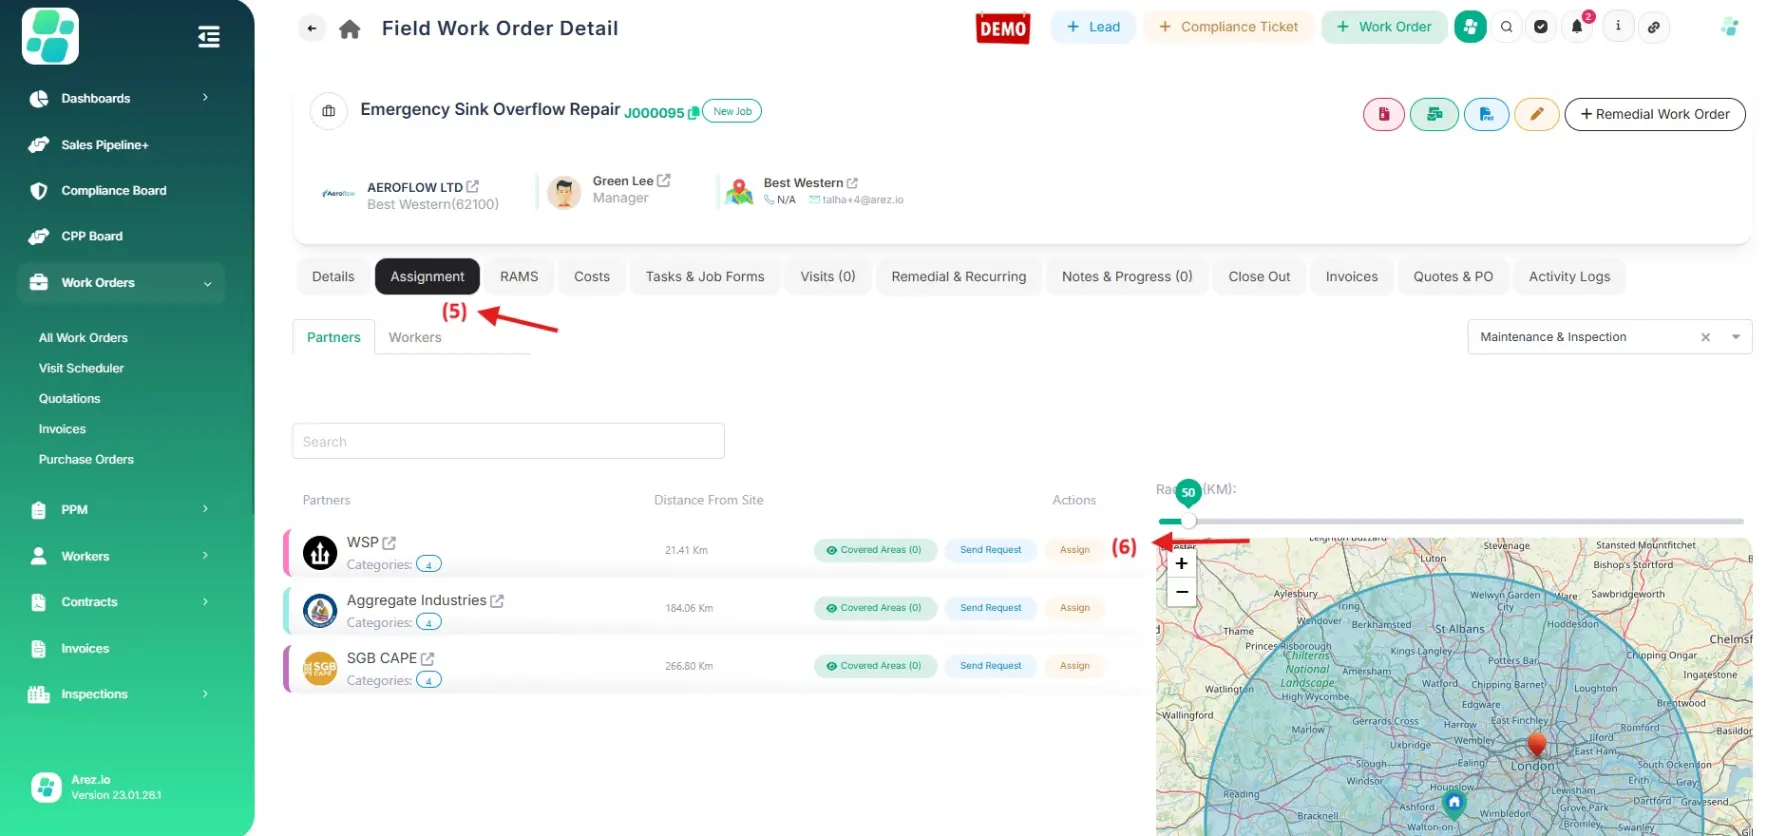The height and width of the screenshot is (836, 1787).
Task: Click the work order briefcase icon beside title
Action: (328, 111)
